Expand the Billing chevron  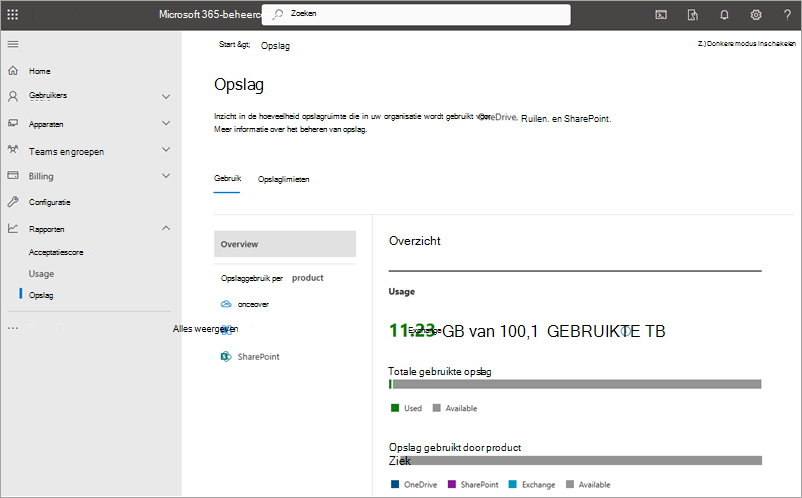(x=166, y=175)
